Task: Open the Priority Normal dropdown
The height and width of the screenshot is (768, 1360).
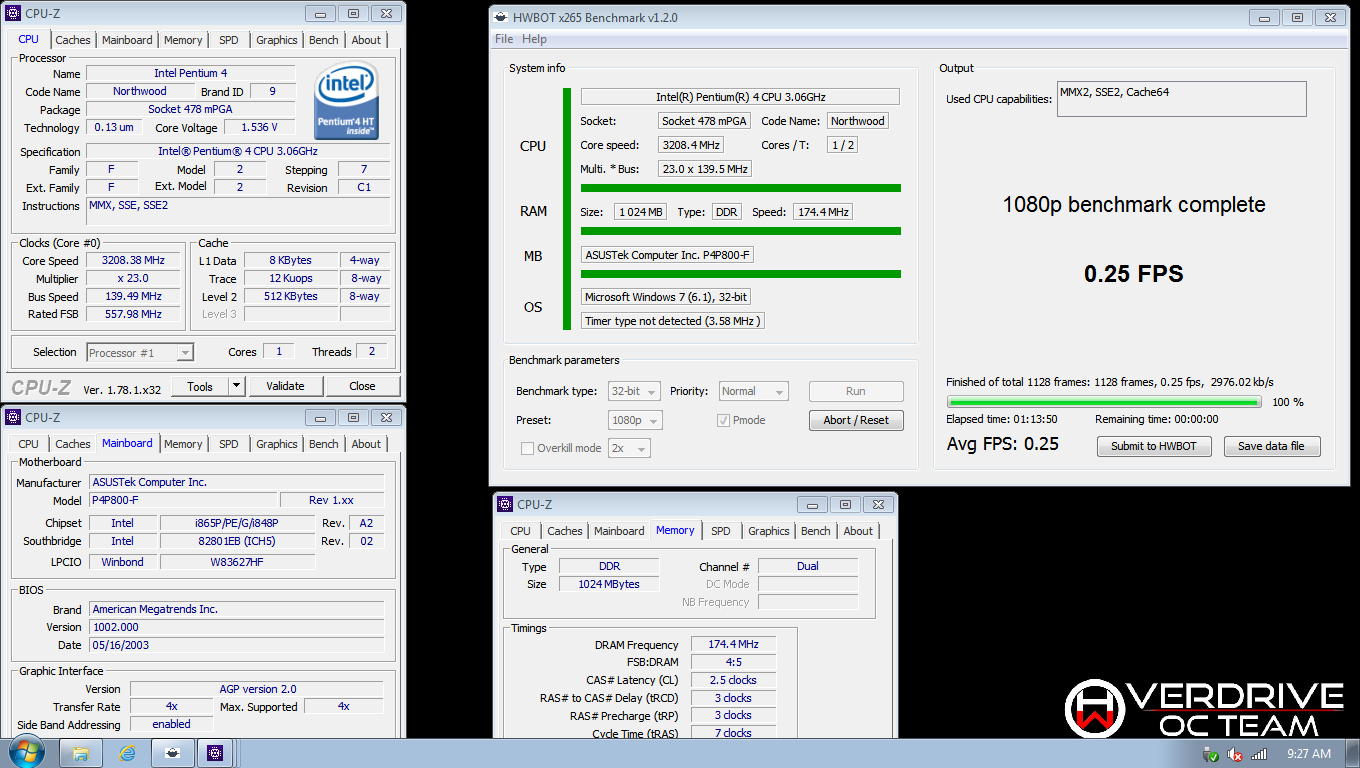Action: coord(753,391)
